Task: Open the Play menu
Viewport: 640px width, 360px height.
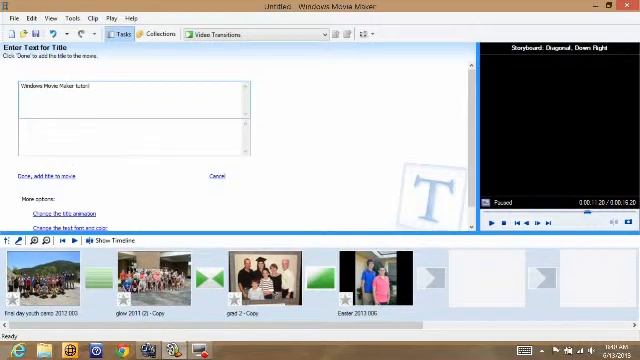Action: point(111,18)
